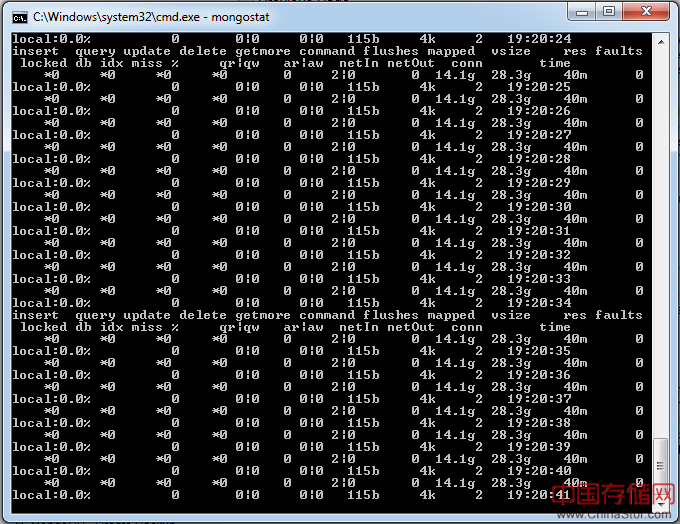Click '115b' netIn value on the 19:20:30 row
This screenshot has height=524, width=680.
363,207
